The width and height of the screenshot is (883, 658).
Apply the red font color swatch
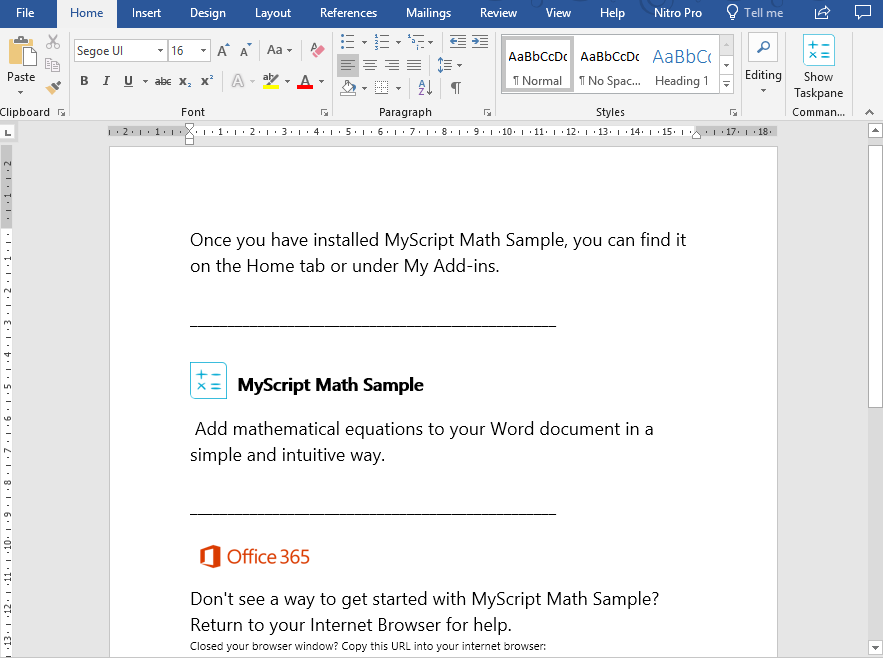(306, 81)
